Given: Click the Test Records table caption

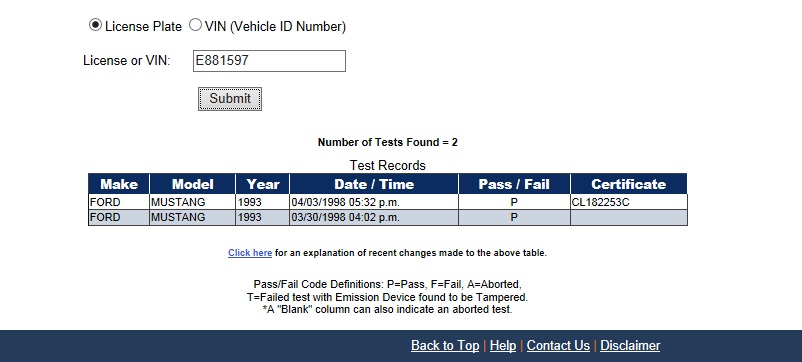Looking at the screenshot, I should pyautogui.click(x=388, y=166).
